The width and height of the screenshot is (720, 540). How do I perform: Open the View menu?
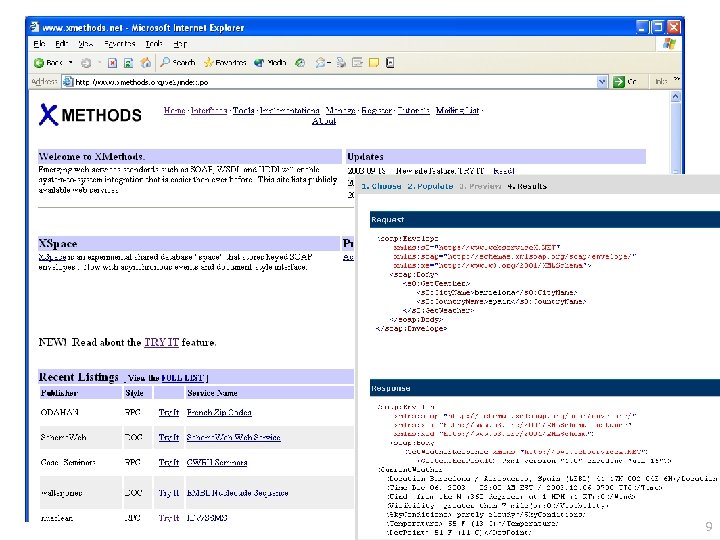85,44
